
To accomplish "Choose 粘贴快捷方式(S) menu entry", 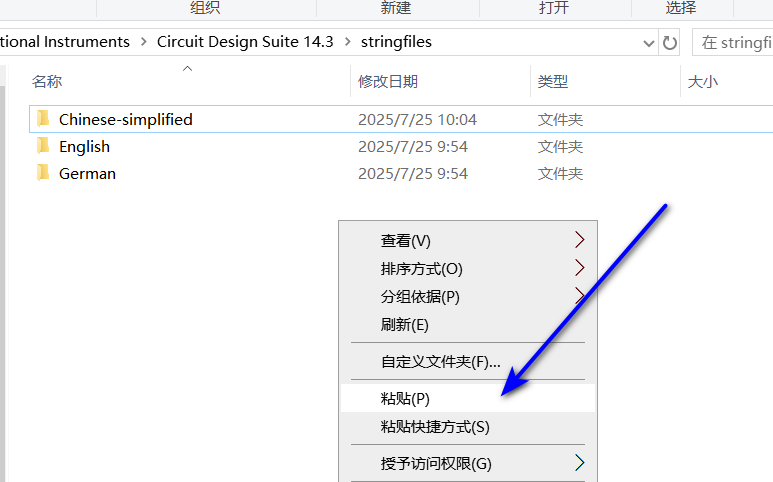I will point(435,426).
